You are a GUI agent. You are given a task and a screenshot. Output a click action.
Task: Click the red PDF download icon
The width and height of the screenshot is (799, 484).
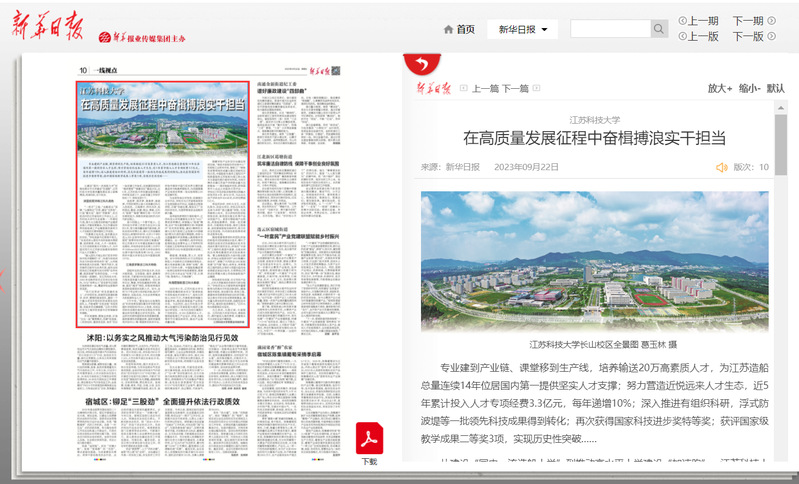369,439
